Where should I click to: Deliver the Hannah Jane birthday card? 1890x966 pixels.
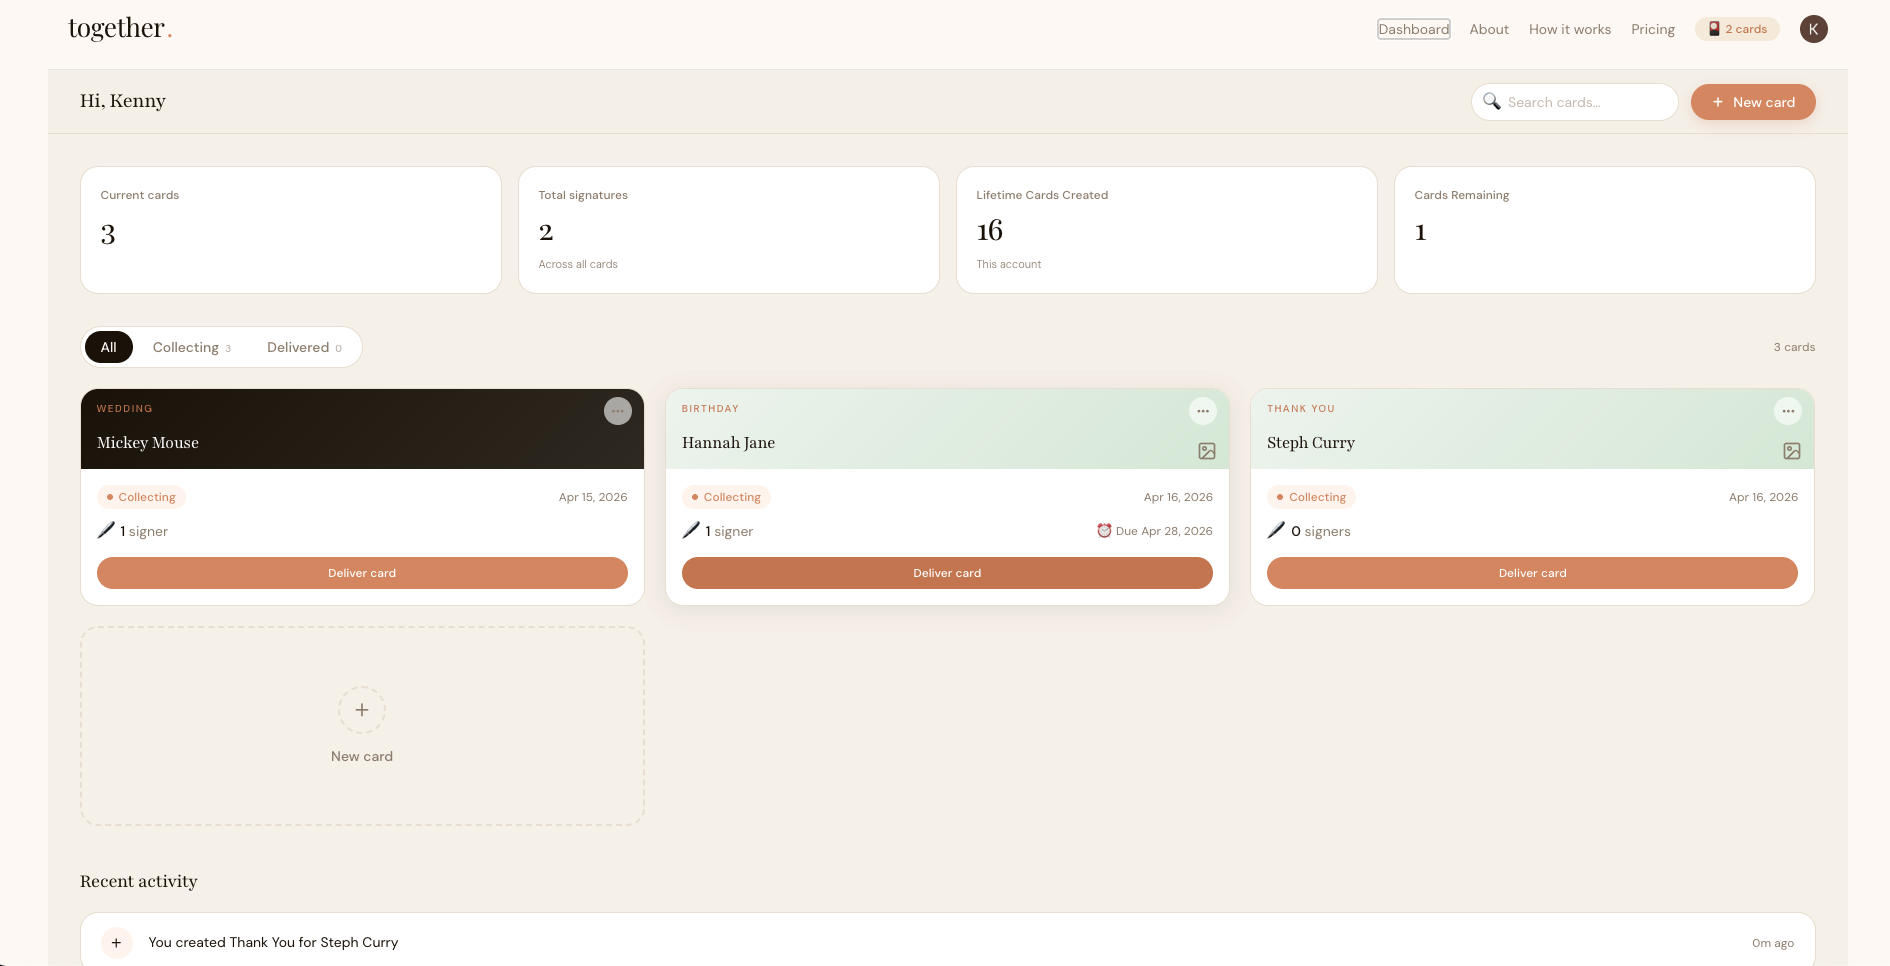coord(947,573)
